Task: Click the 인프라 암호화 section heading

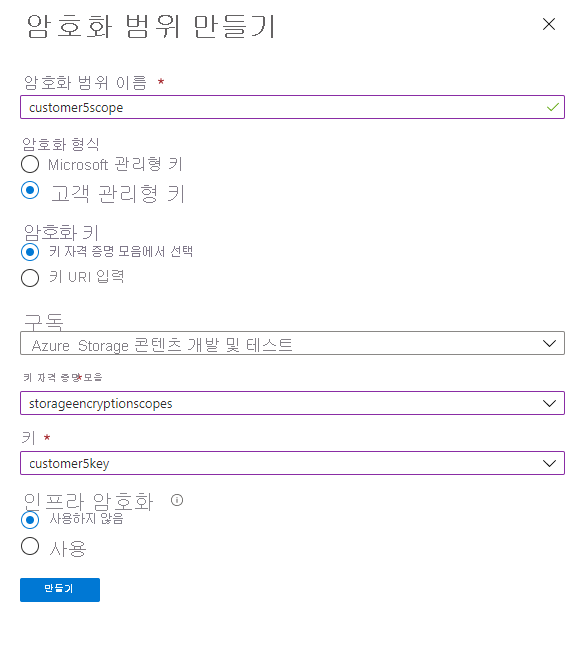Action: click(x=89, y=500)
